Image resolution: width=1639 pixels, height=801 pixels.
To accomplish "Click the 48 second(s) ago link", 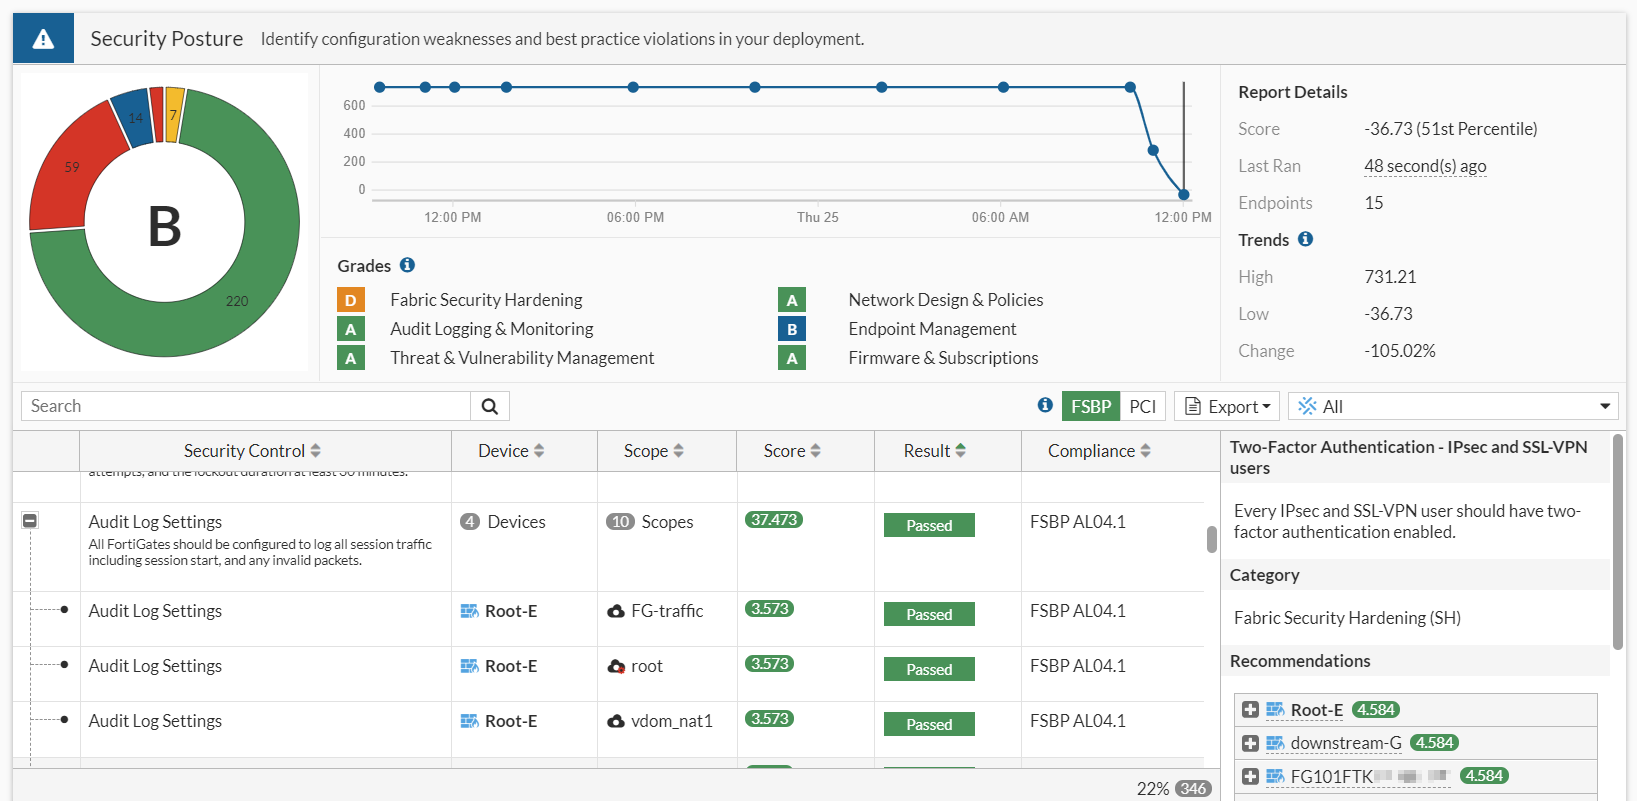I will pos(1425,166).
